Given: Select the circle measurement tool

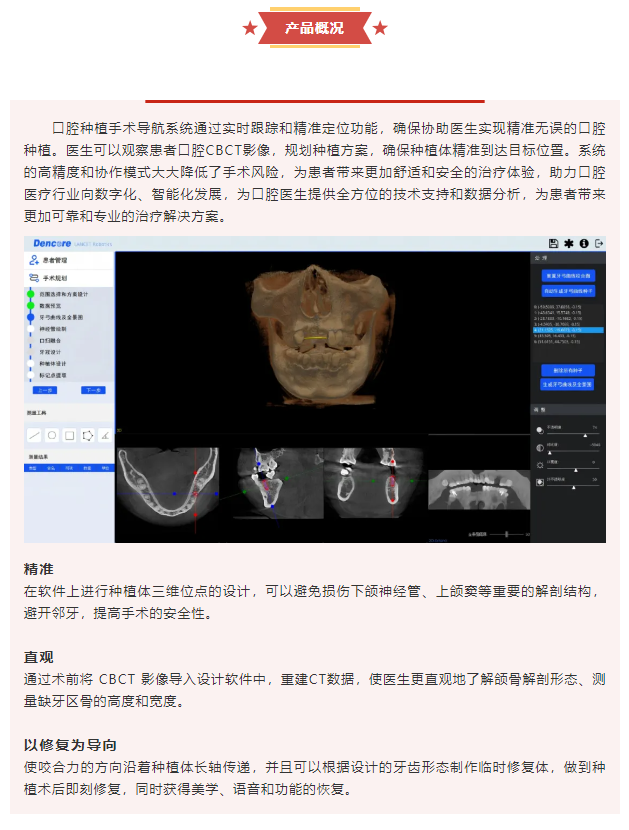Looking at the screenshot, I should coord(52,436).
